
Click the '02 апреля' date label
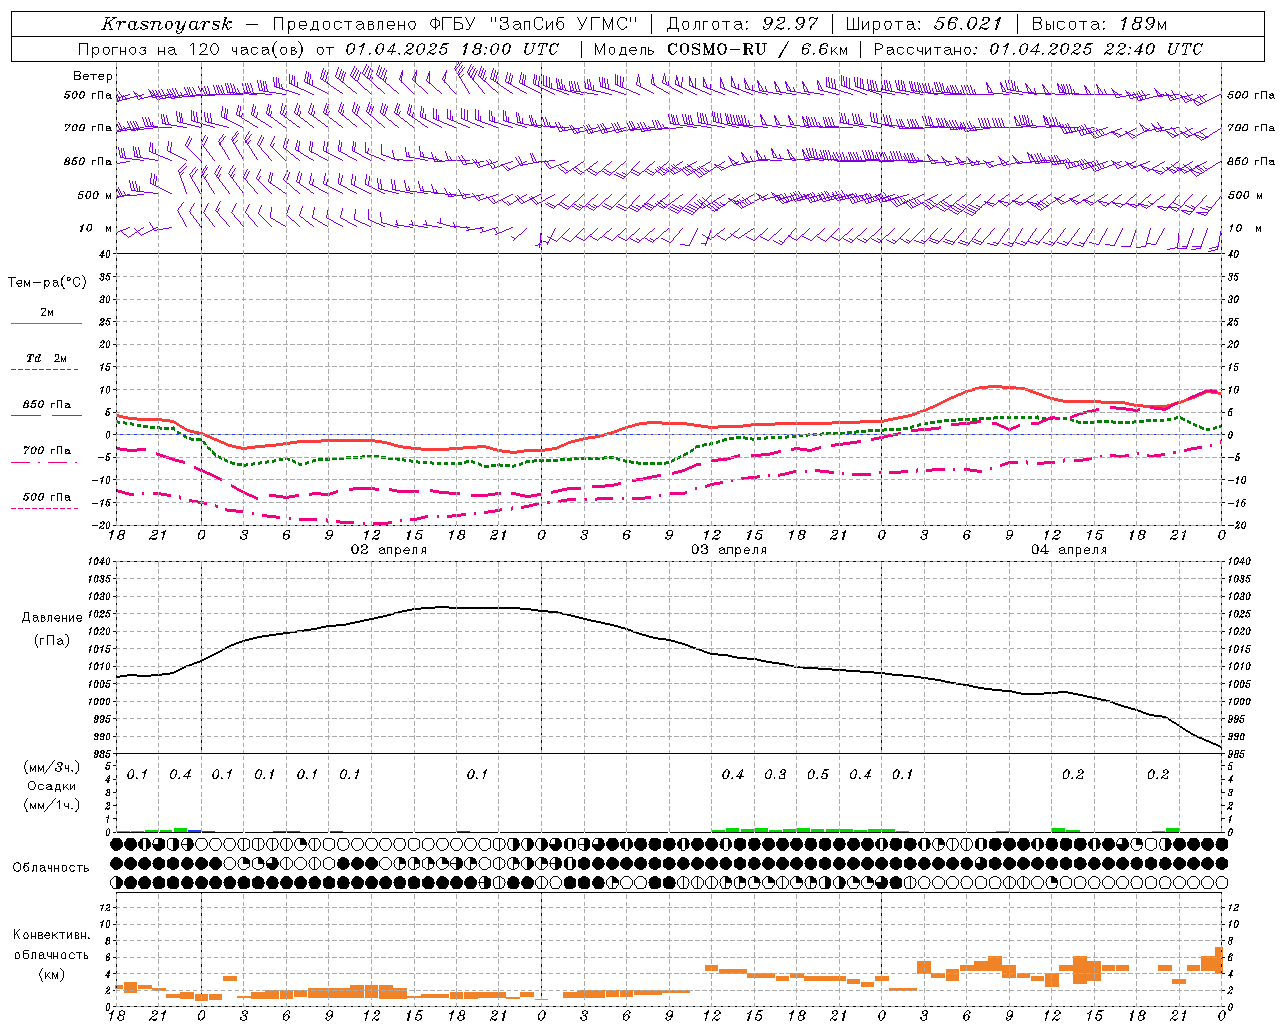coord(389,550)
